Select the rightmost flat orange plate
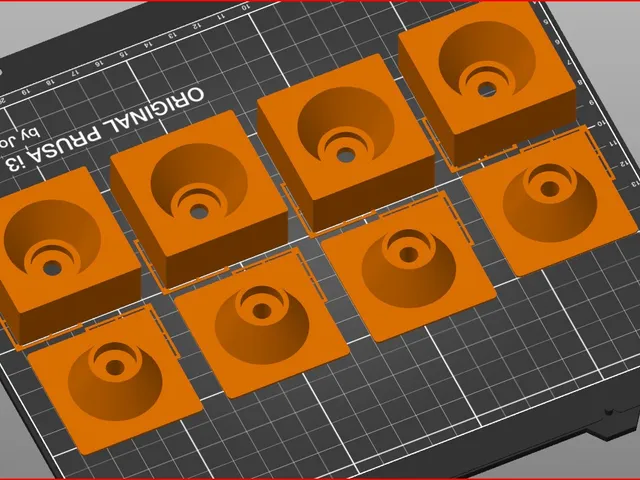The image size is (640, 480). pos(550,203)
